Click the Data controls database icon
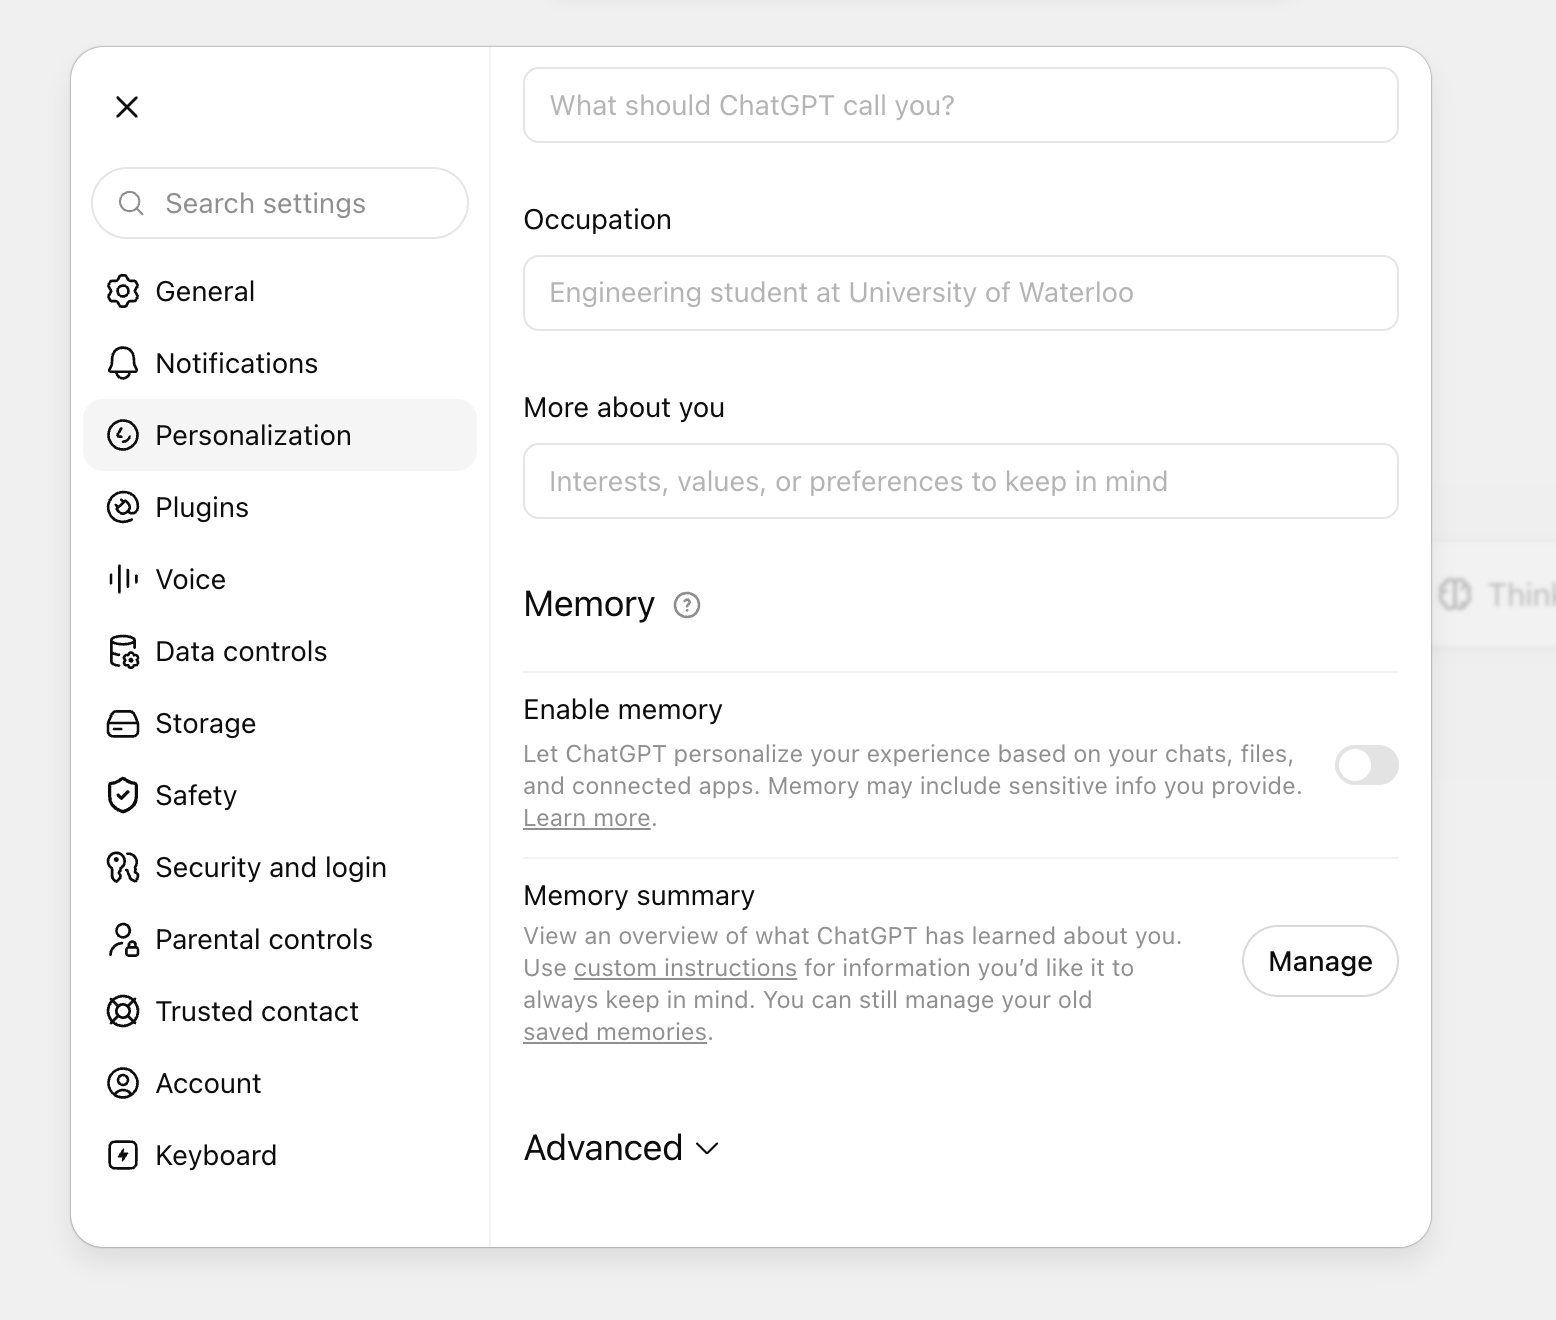Viewport: 1556px width, 1320px height. click(x=123, y=651)
